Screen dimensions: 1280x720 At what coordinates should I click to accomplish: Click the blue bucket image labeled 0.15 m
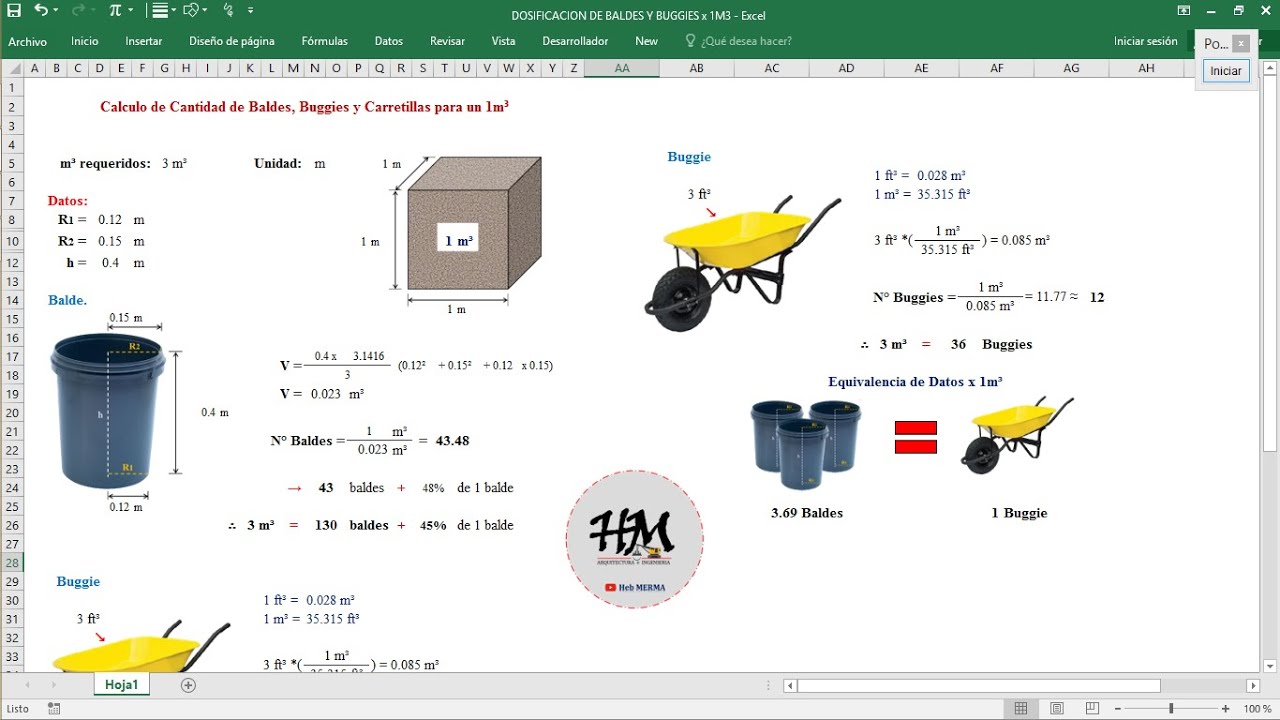(108, 410)
